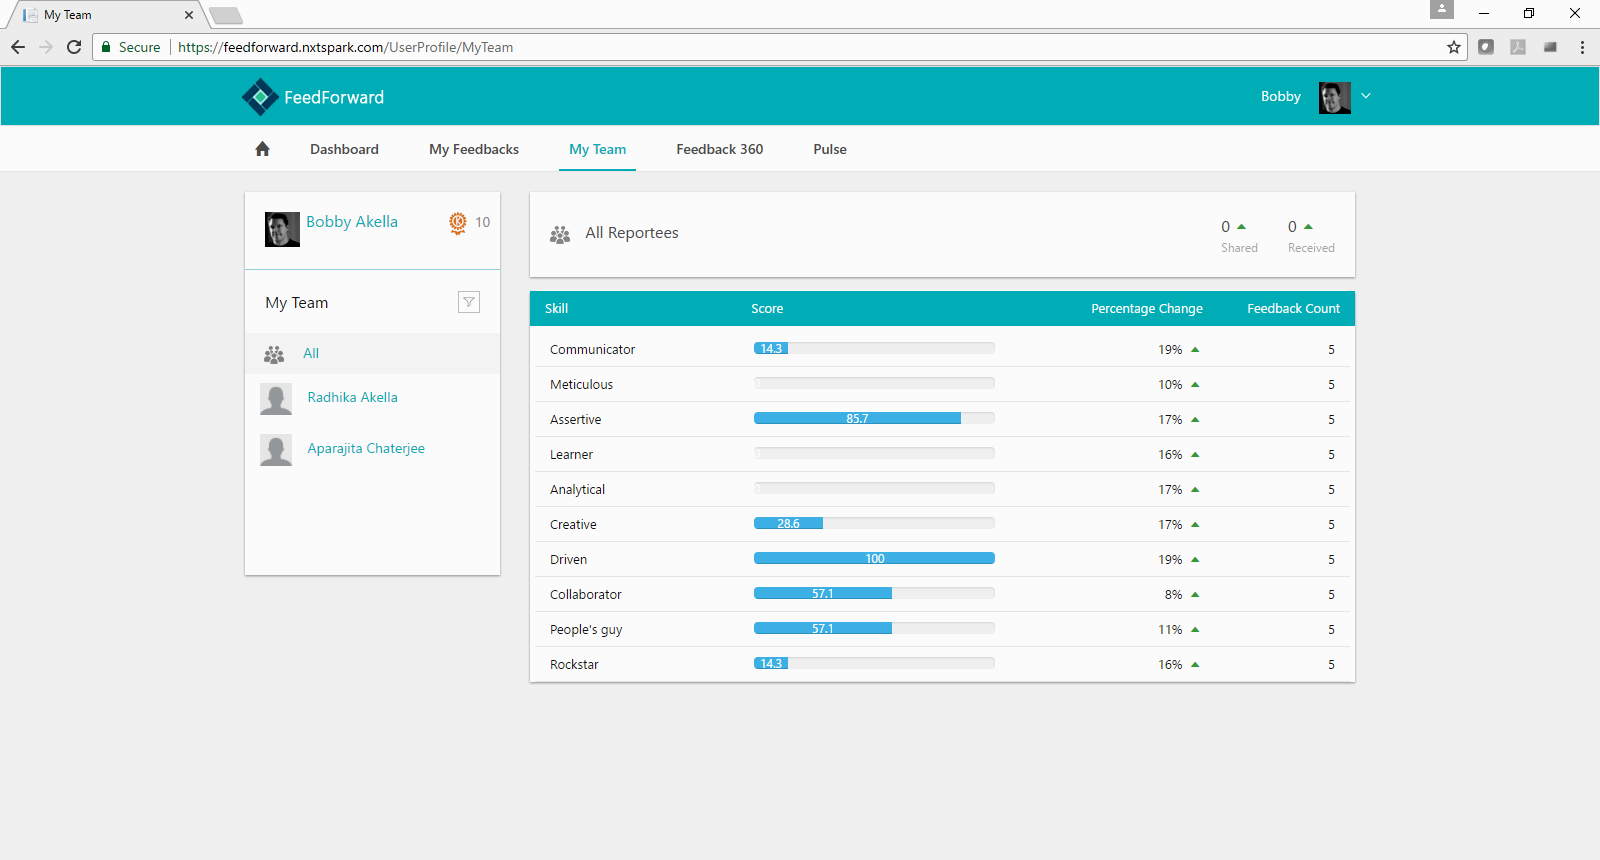Screen dimensions: 1600x860
Task: Click the 8% change in Collaborator row
Action: [x=1173, y=595]
